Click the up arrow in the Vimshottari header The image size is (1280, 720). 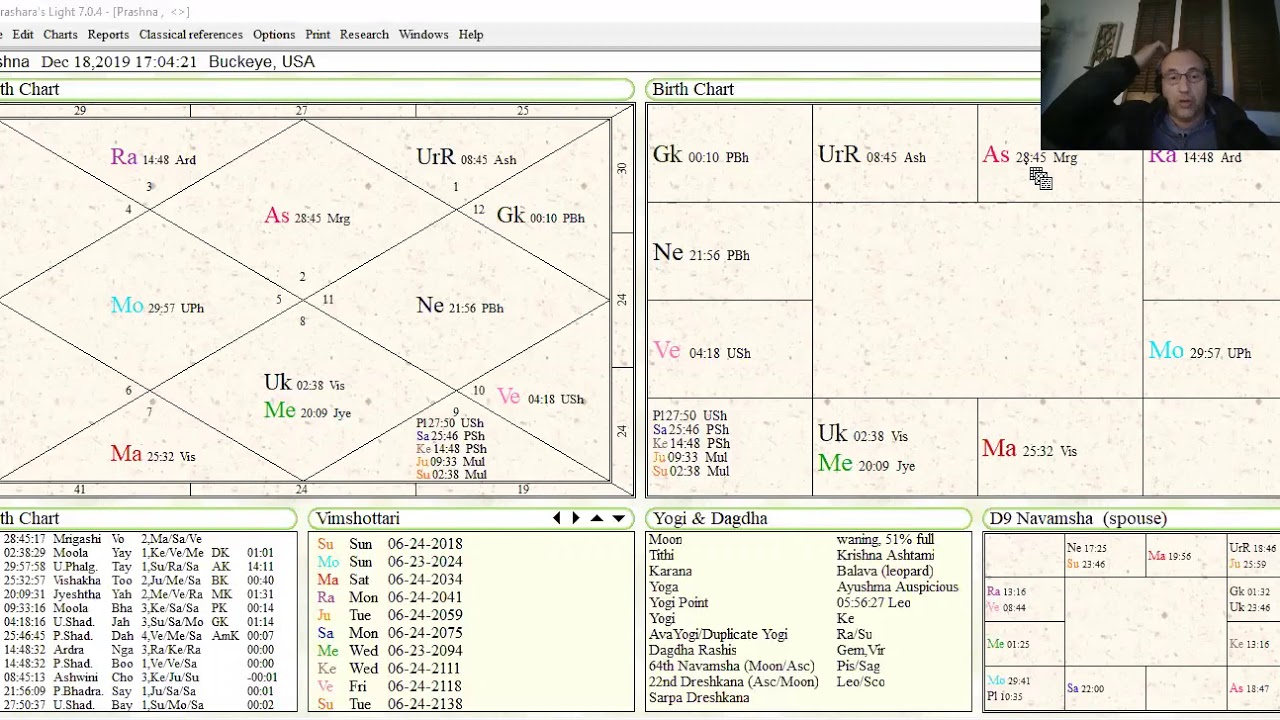coord(597,518)
